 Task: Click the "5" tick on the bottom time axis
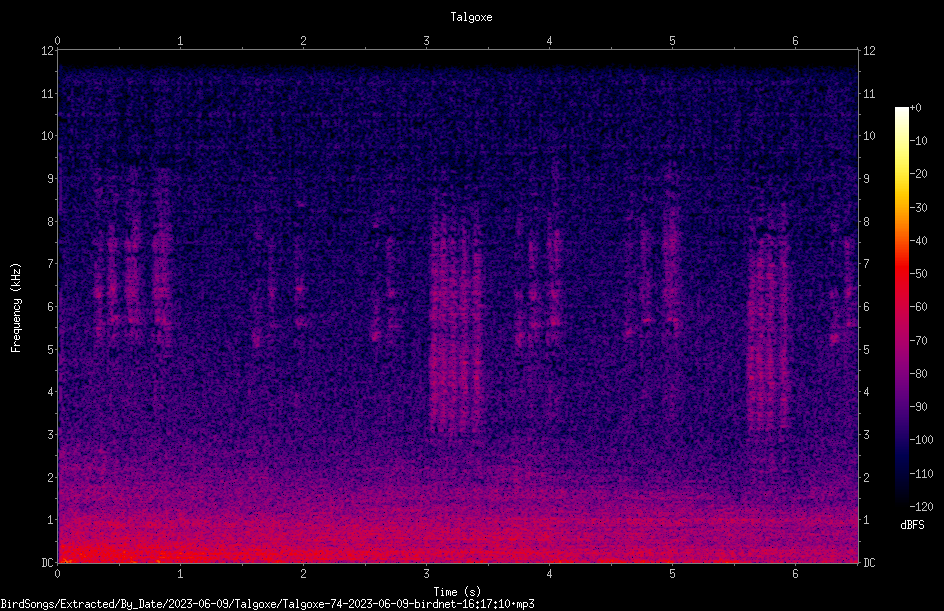(x=672, y=574)
